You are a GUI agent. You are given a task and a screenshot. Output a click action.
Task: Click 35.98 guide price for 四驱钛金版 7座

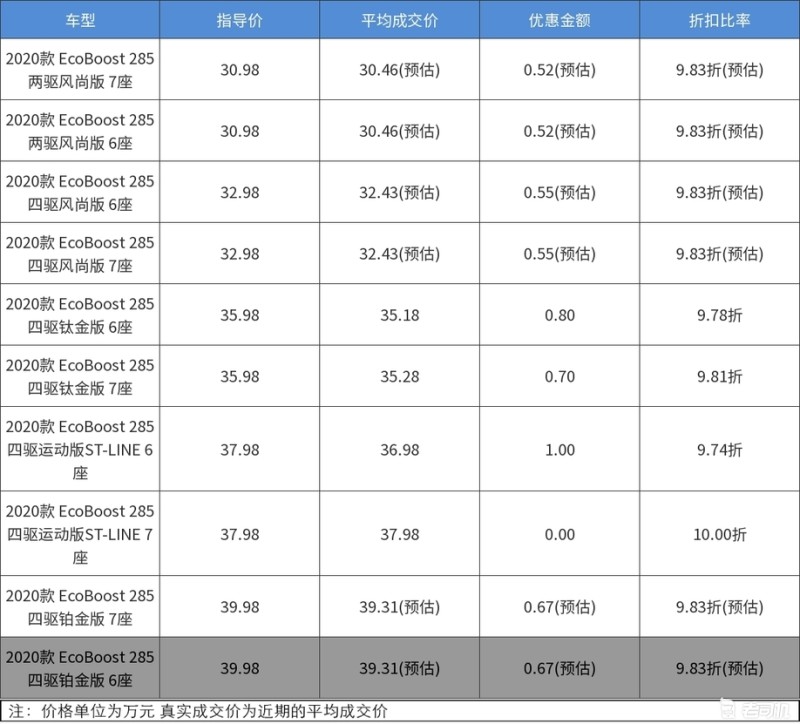[240, 377]
